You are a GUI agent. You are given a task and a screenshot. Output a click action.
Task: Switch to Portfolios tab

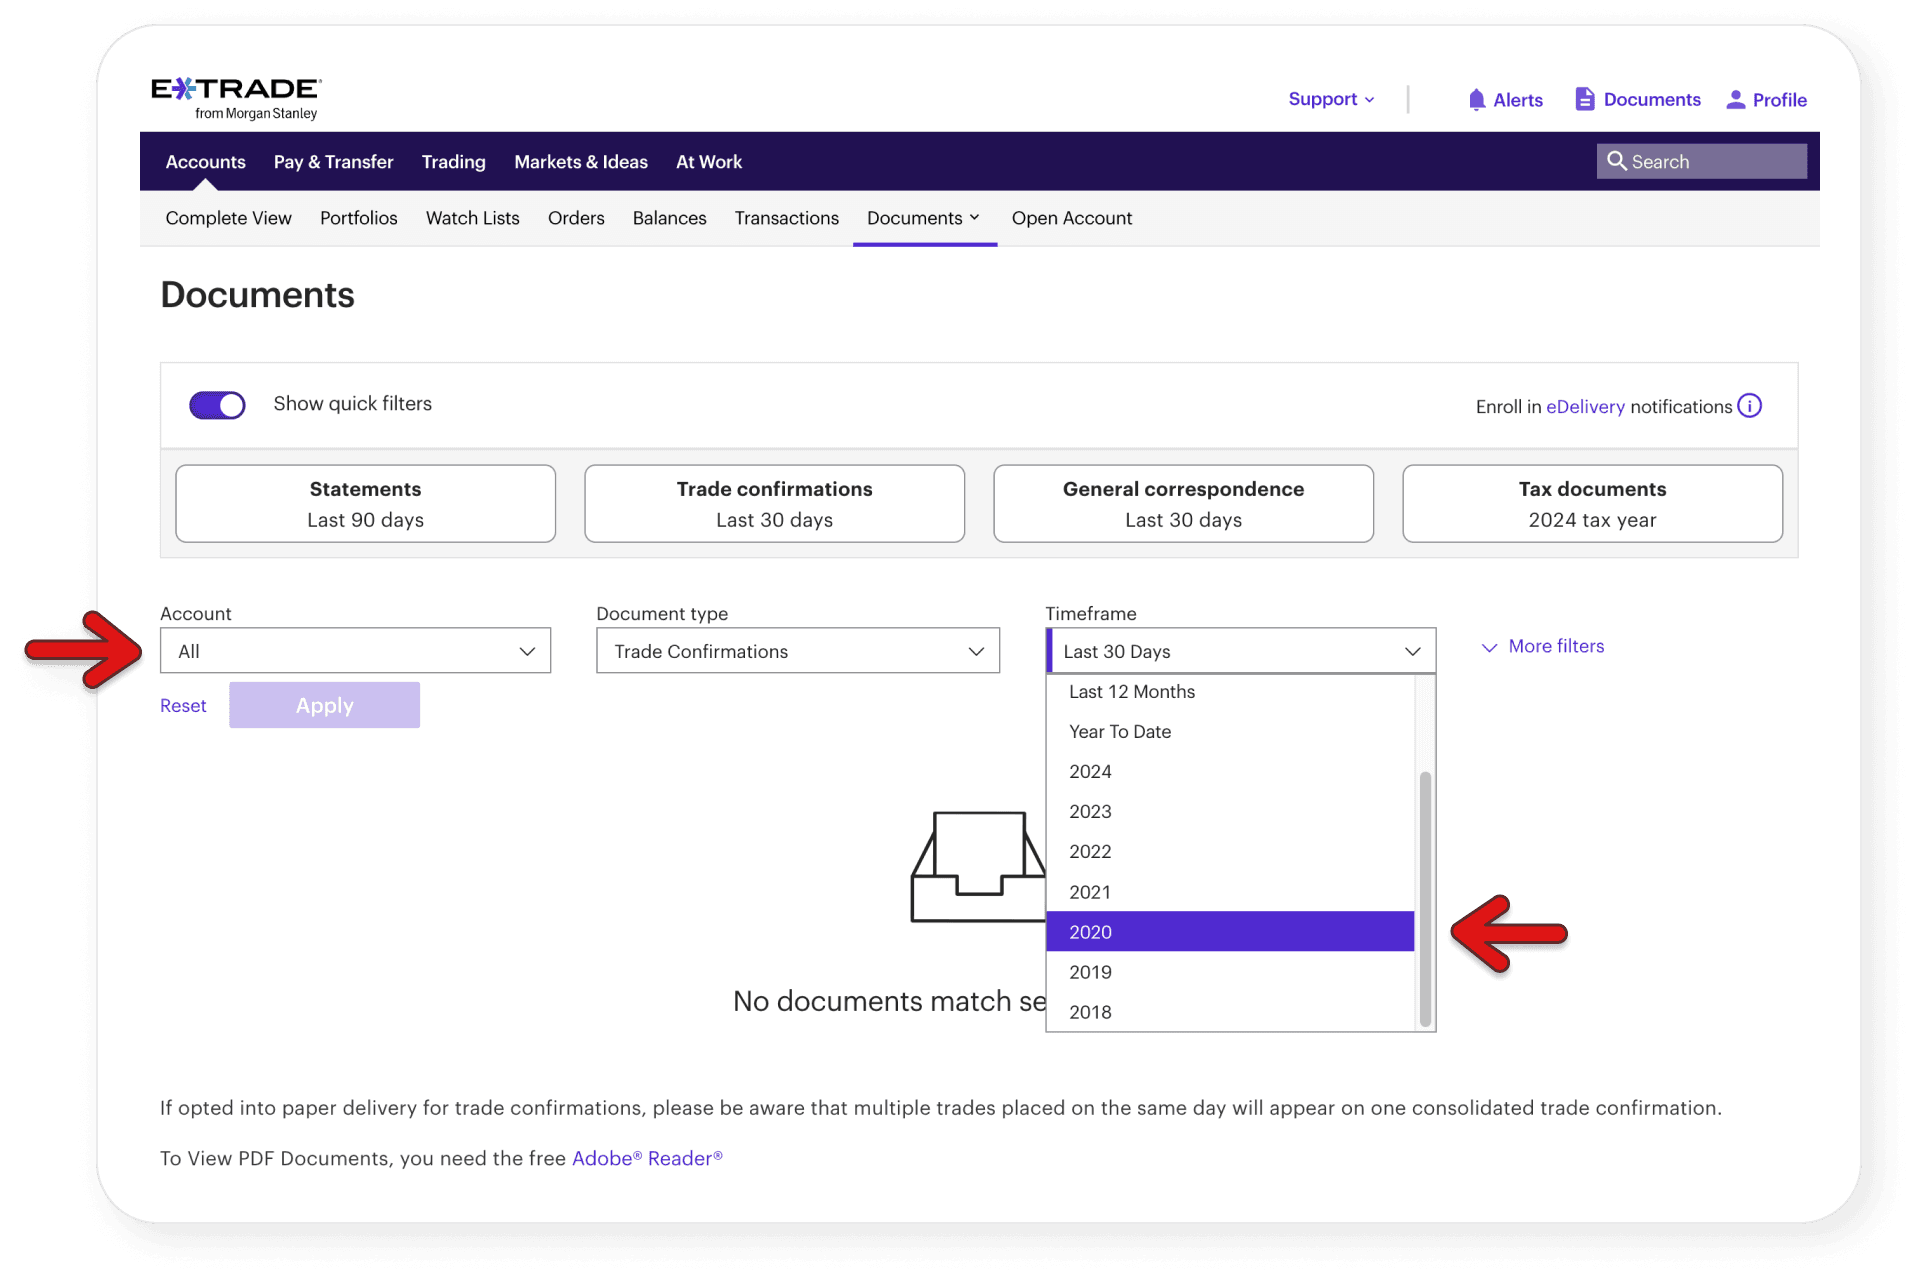click(358, 218)
